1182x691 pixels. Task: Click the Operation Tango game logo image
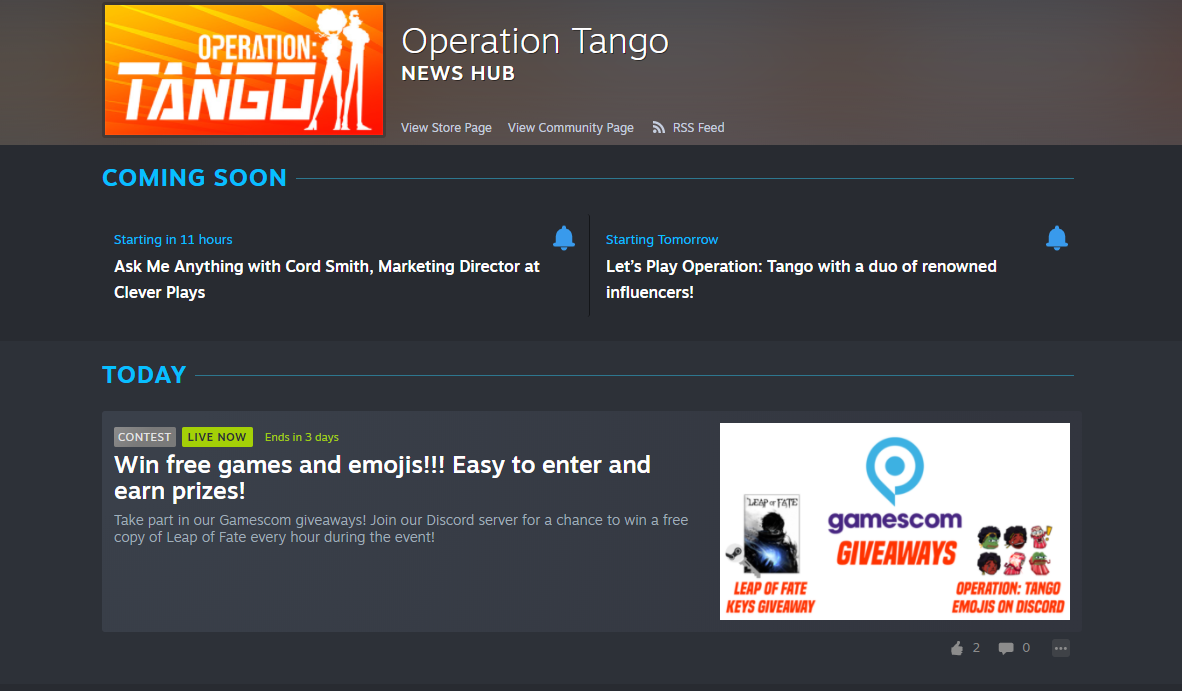(243, 70)
